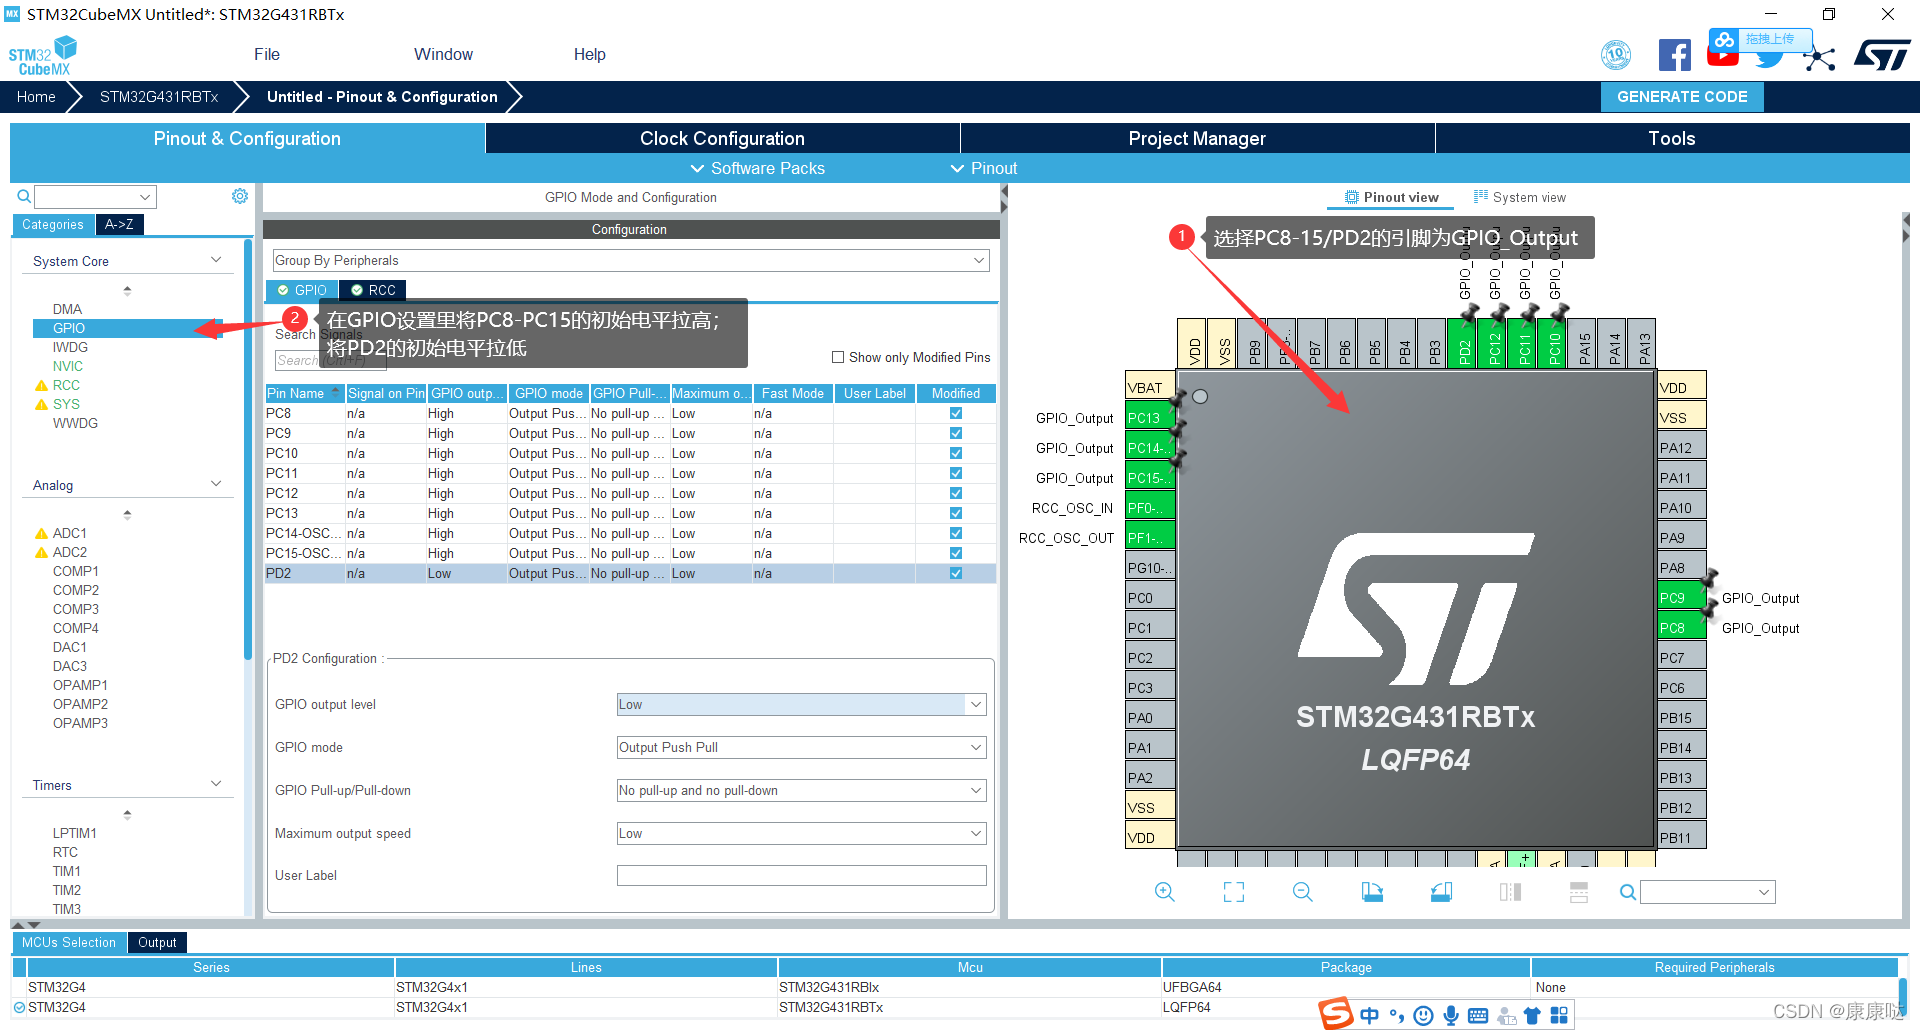Select pin PB15 on the chip
This screenshot has width=1920, height=1030.
point(1681,718)
